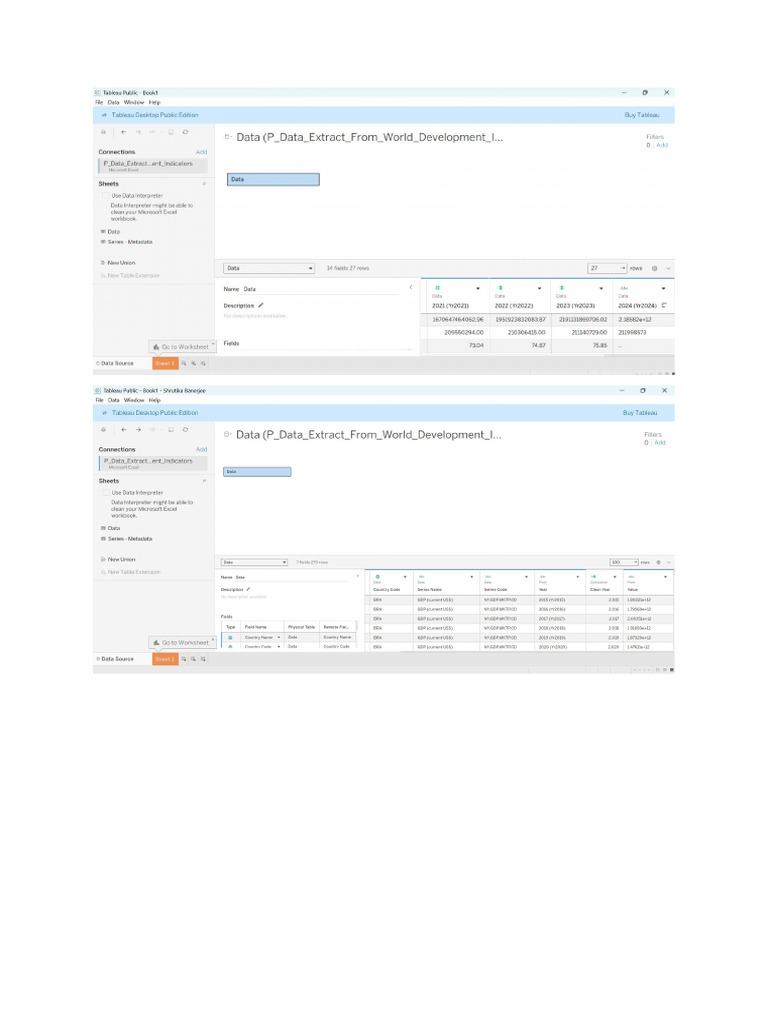
Task: Click the Abc type icon above 2024 (Yr2024) column
Action: click(x=624, y=288)
